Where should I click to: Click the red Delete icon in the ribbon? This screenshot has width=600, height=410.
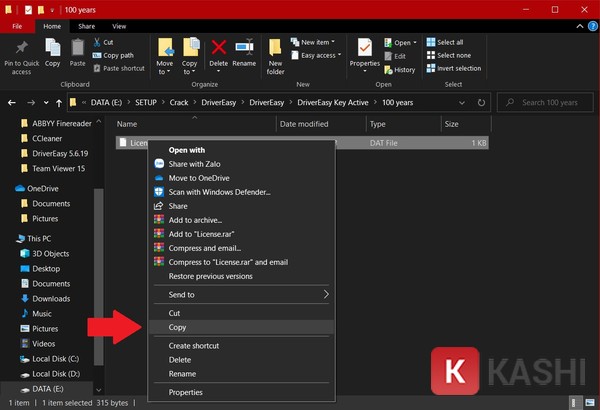click(x=218, y=48)
